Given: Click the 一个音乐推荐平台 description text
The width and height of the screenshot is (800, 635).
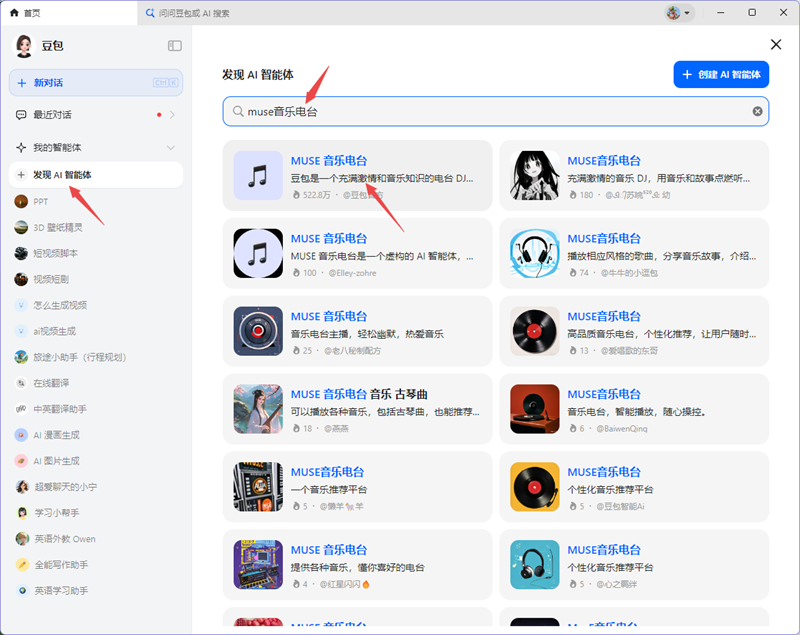Looking at the screenshot, I should click(x=329, y=490).
